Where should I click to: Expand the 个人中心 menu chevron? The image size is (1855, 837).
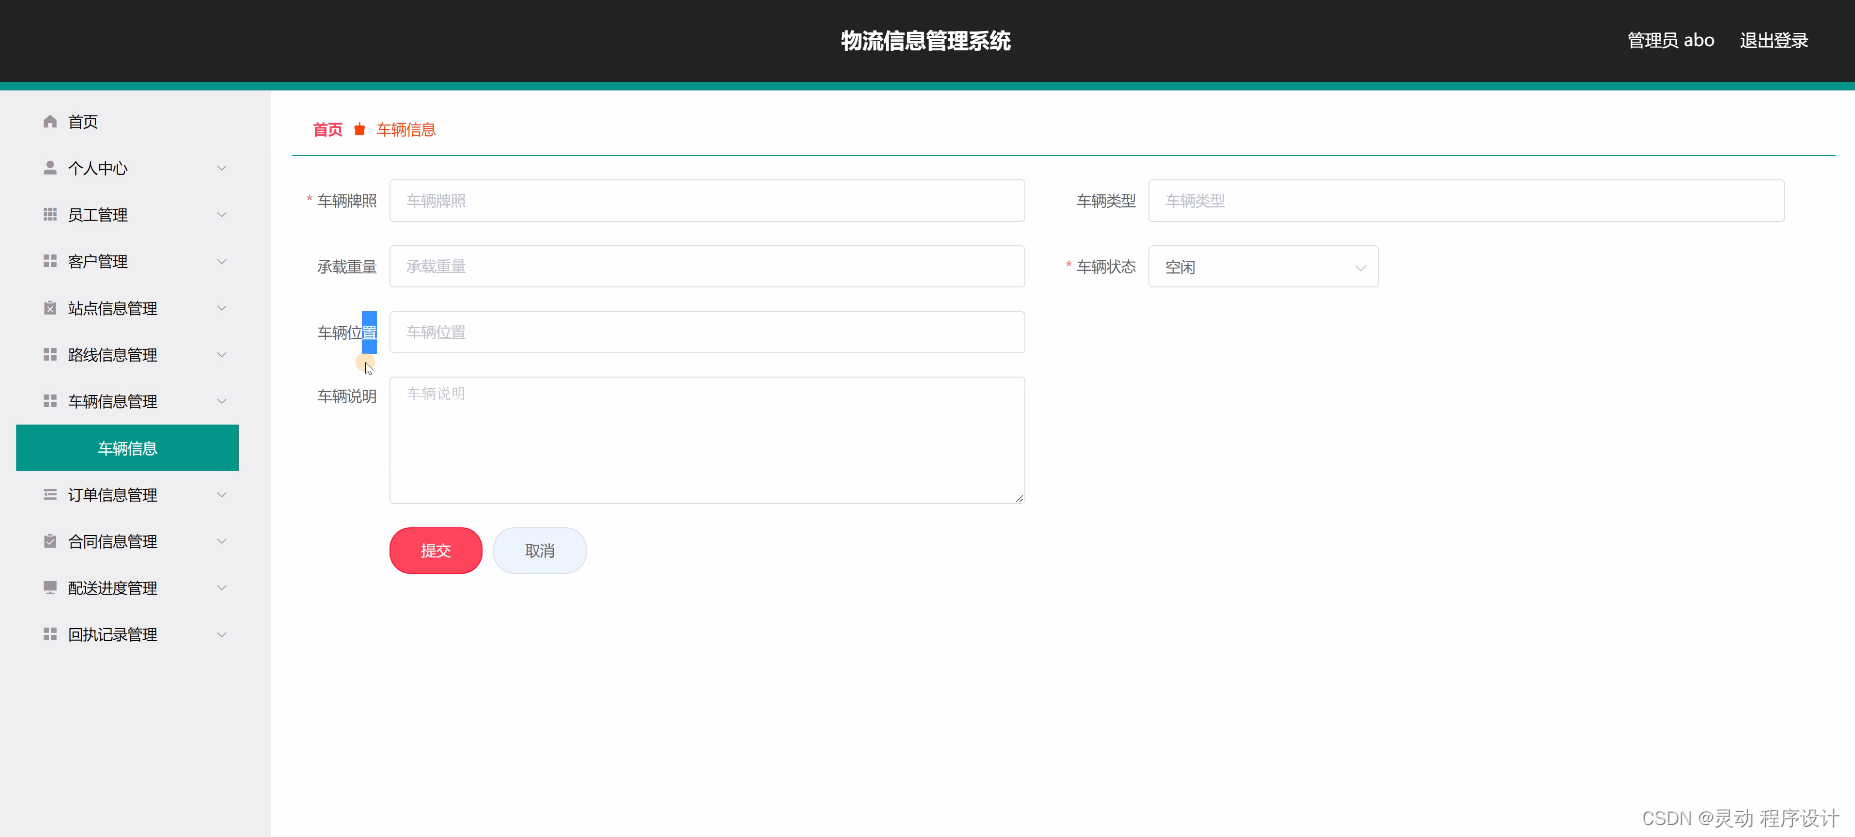click(222, 168)
